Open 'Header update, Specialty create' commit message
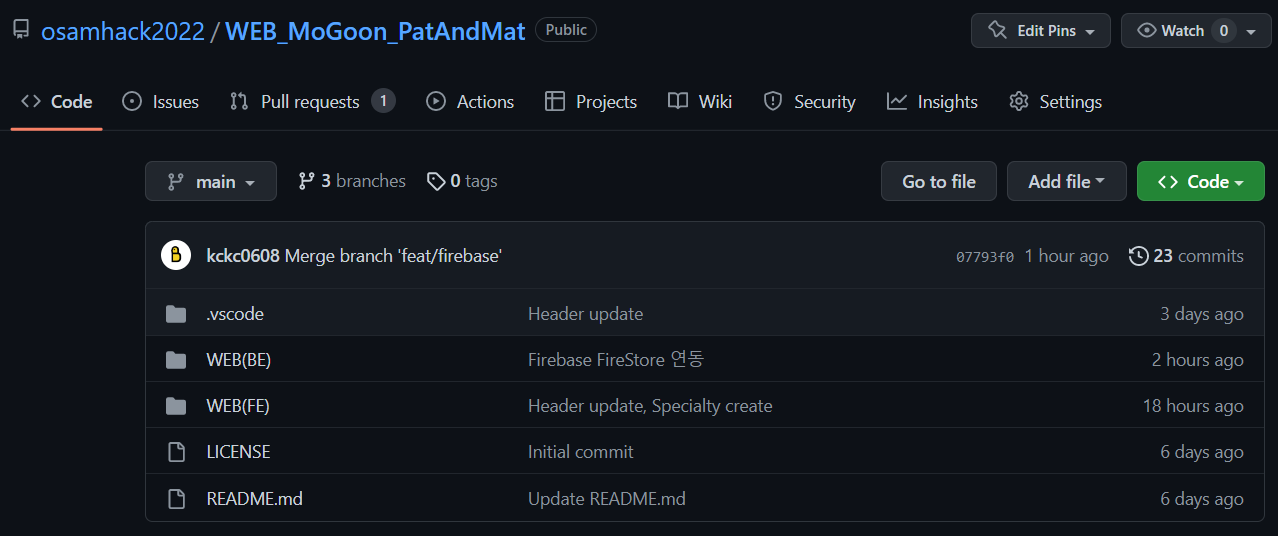 click(x=650, y=406)
